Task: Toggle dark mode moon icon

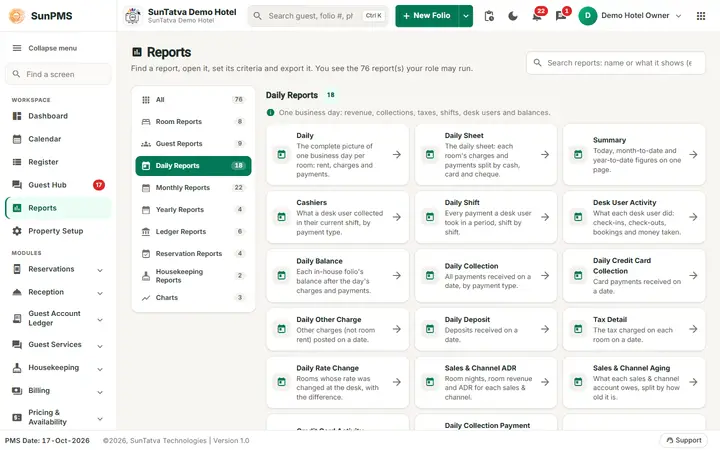Action: click(x=513, y=16)
